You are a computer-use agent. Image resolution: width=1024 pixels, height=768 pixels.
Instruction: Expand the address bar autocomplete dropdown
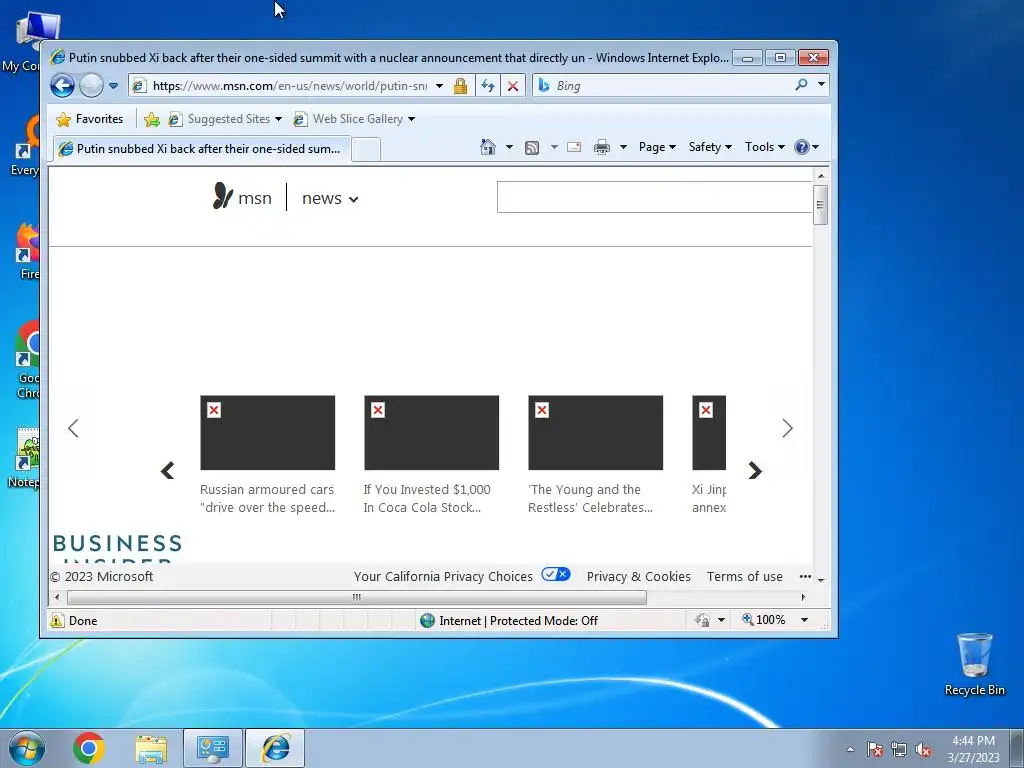coord(440,86)
